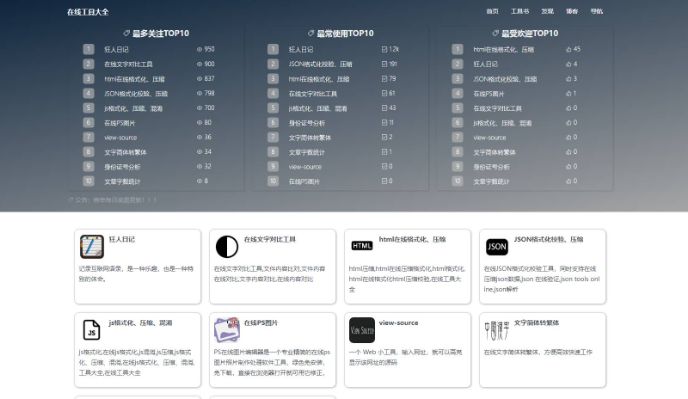
Task: Open 在线文字对比工具 in 最受欢迎TOP10 list
Action: pos(498,108)
